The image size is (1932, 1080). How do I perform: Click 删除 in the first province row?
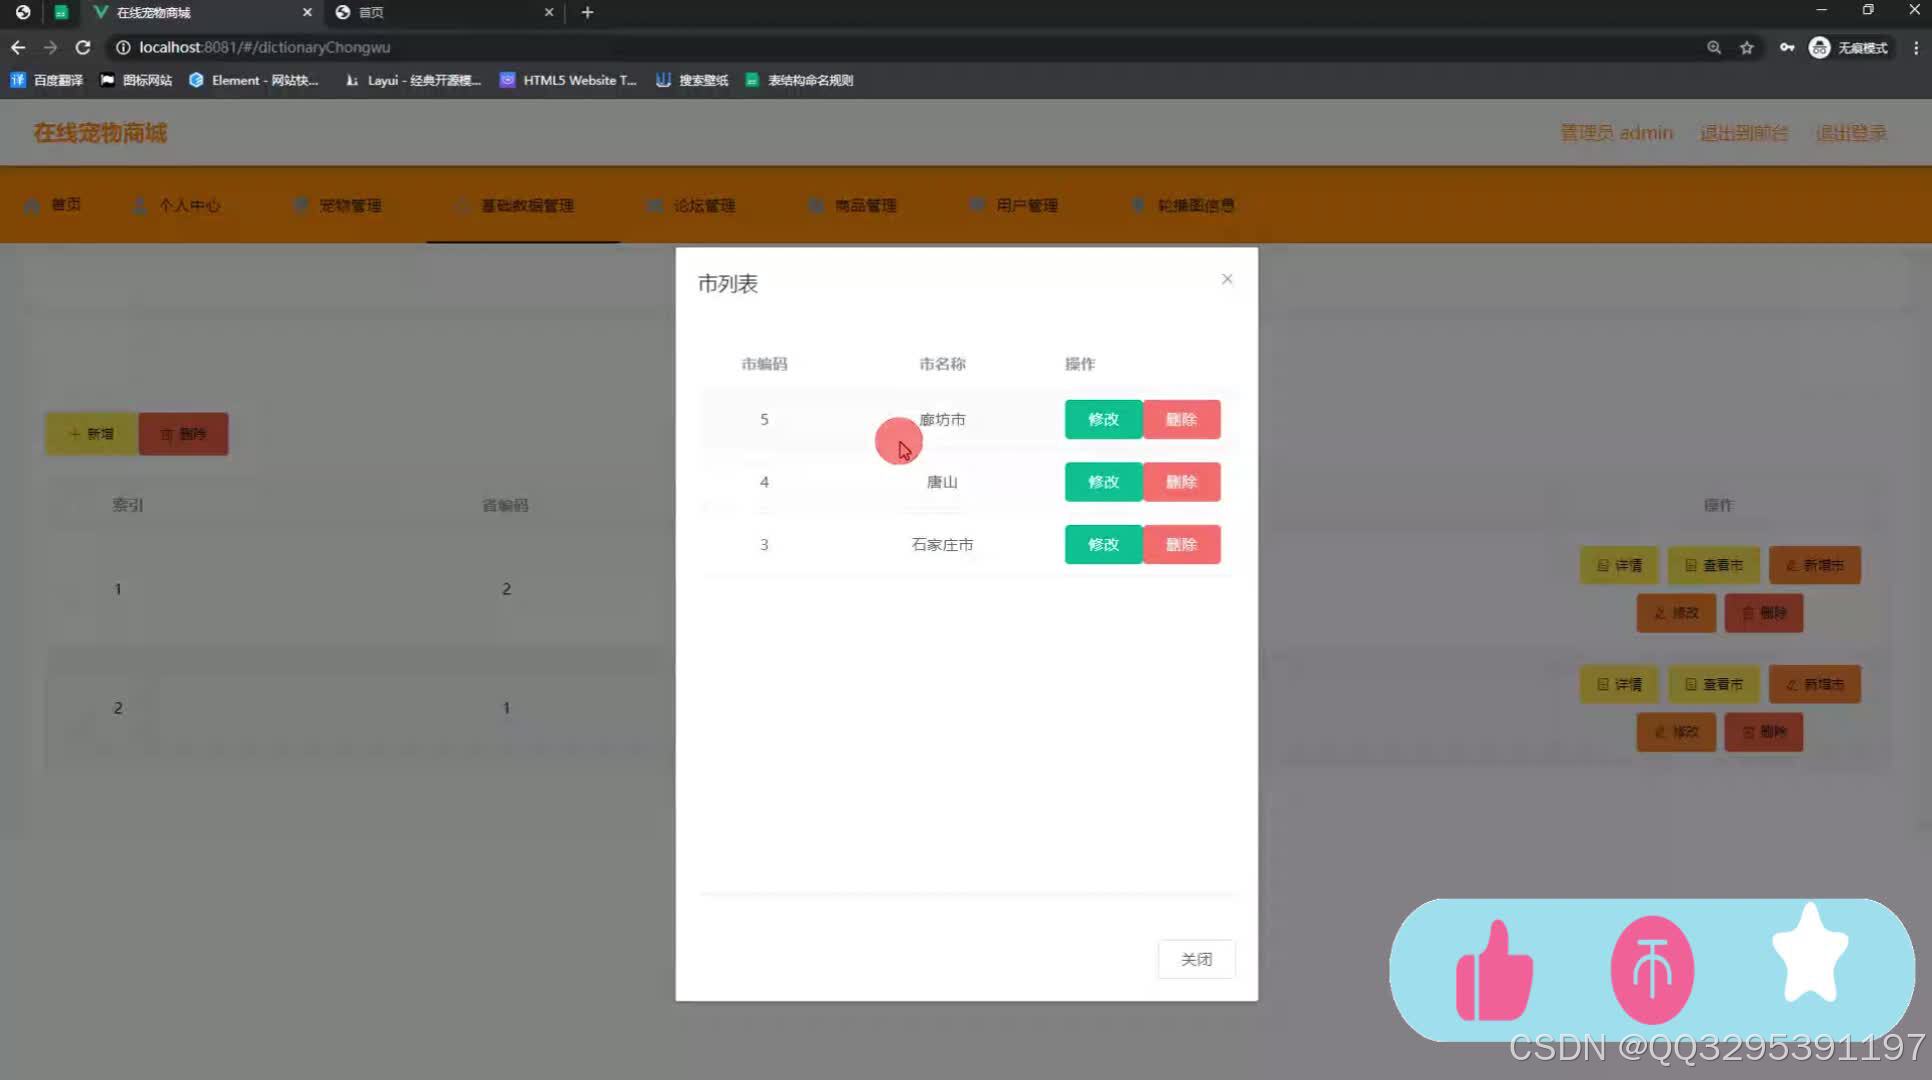[1764, 613]
